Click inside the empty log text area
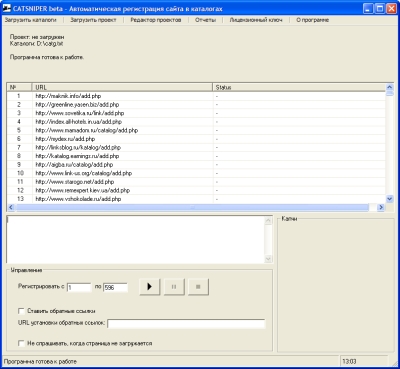Viewport: 400px width, 369px height. pyautogui.click(x=136, y=239)
